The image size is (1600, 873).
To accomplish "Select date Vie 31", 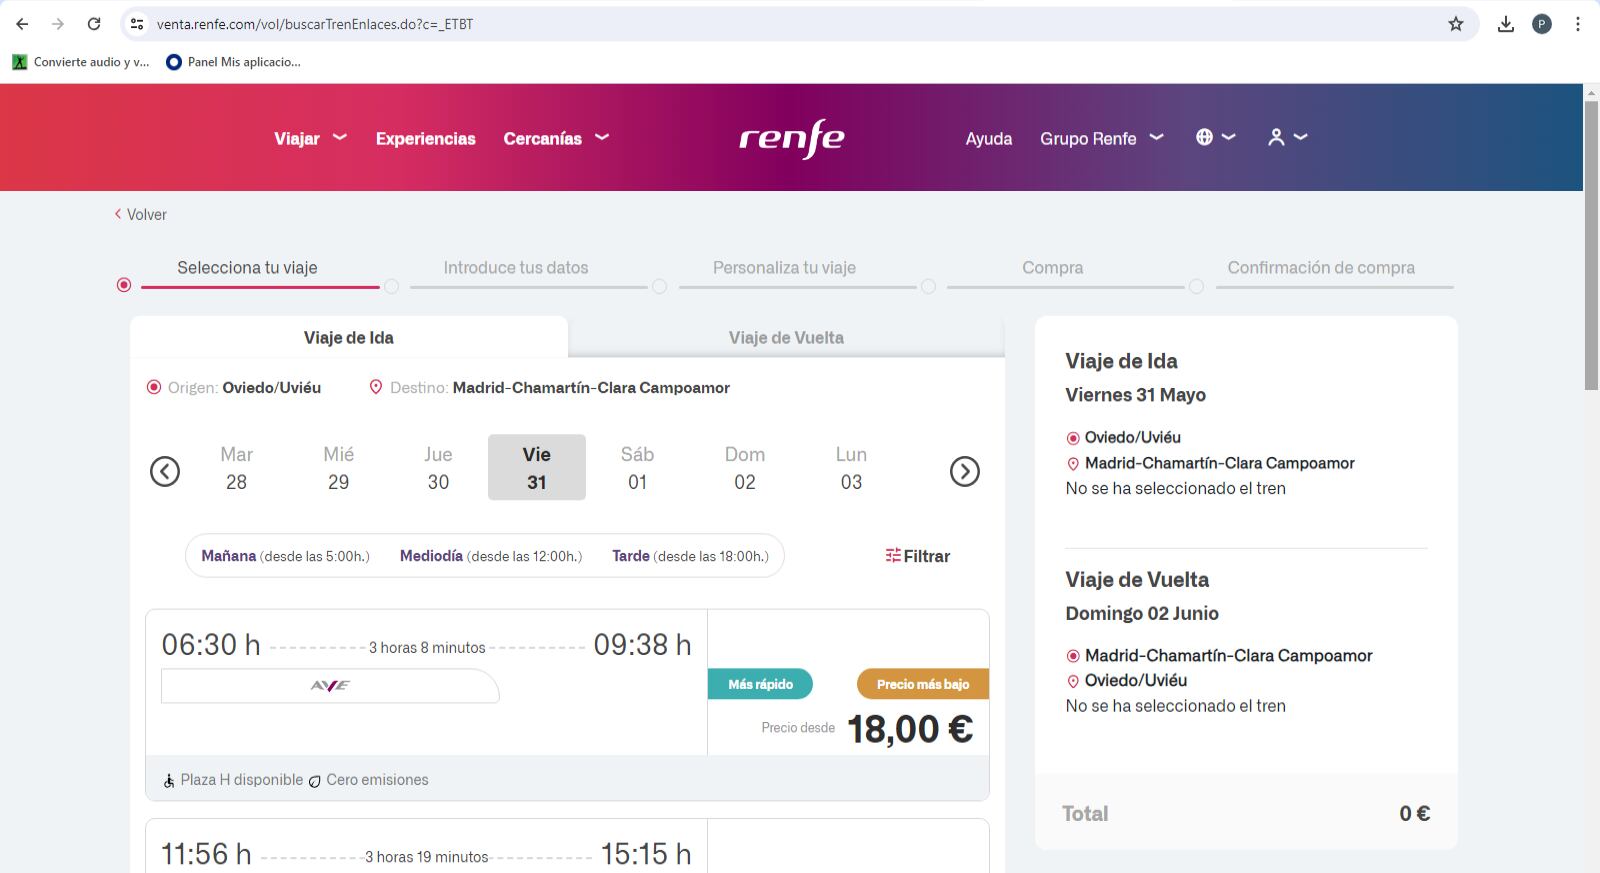I will click(537, 467).
